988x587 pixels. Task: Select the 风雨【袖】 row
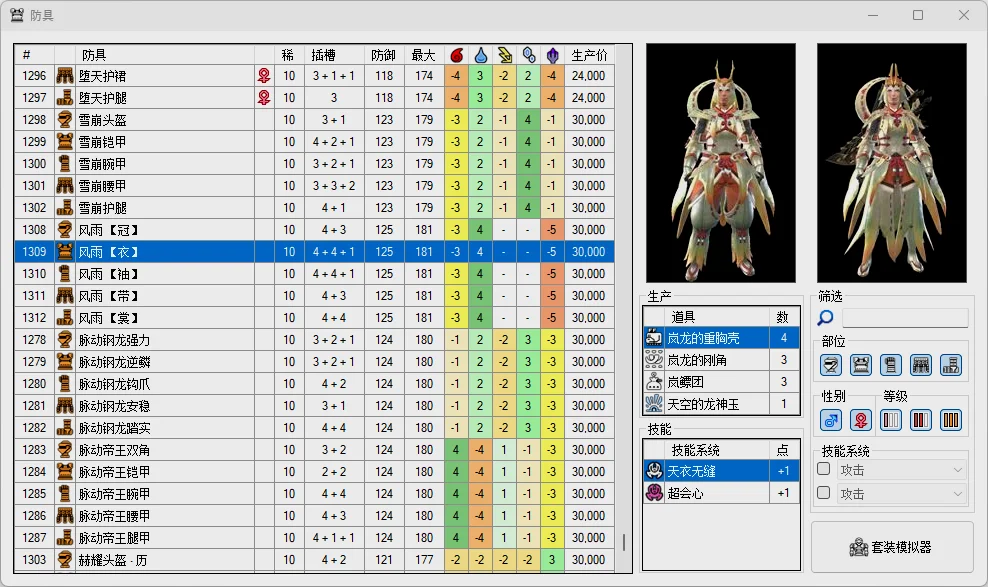[314, 274]
